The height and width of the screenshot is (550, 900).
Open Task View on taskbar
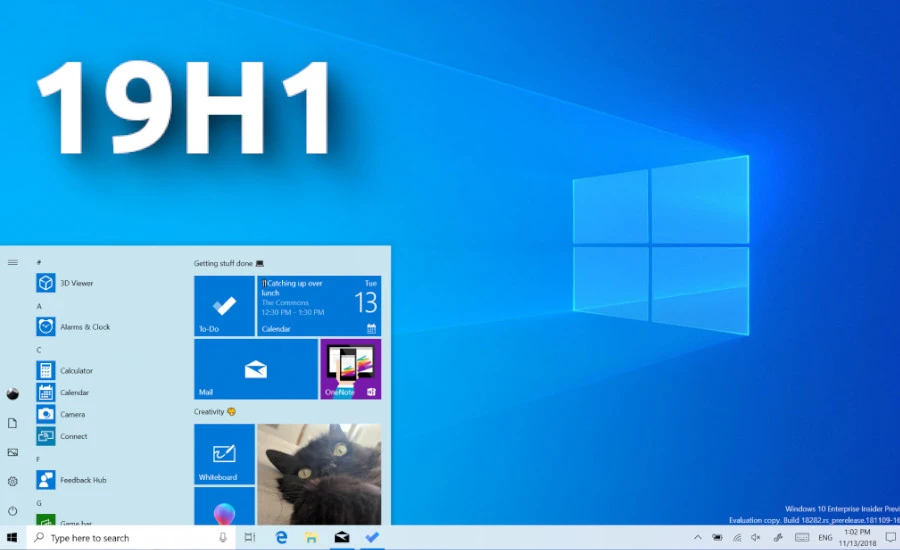click(250, 538)
